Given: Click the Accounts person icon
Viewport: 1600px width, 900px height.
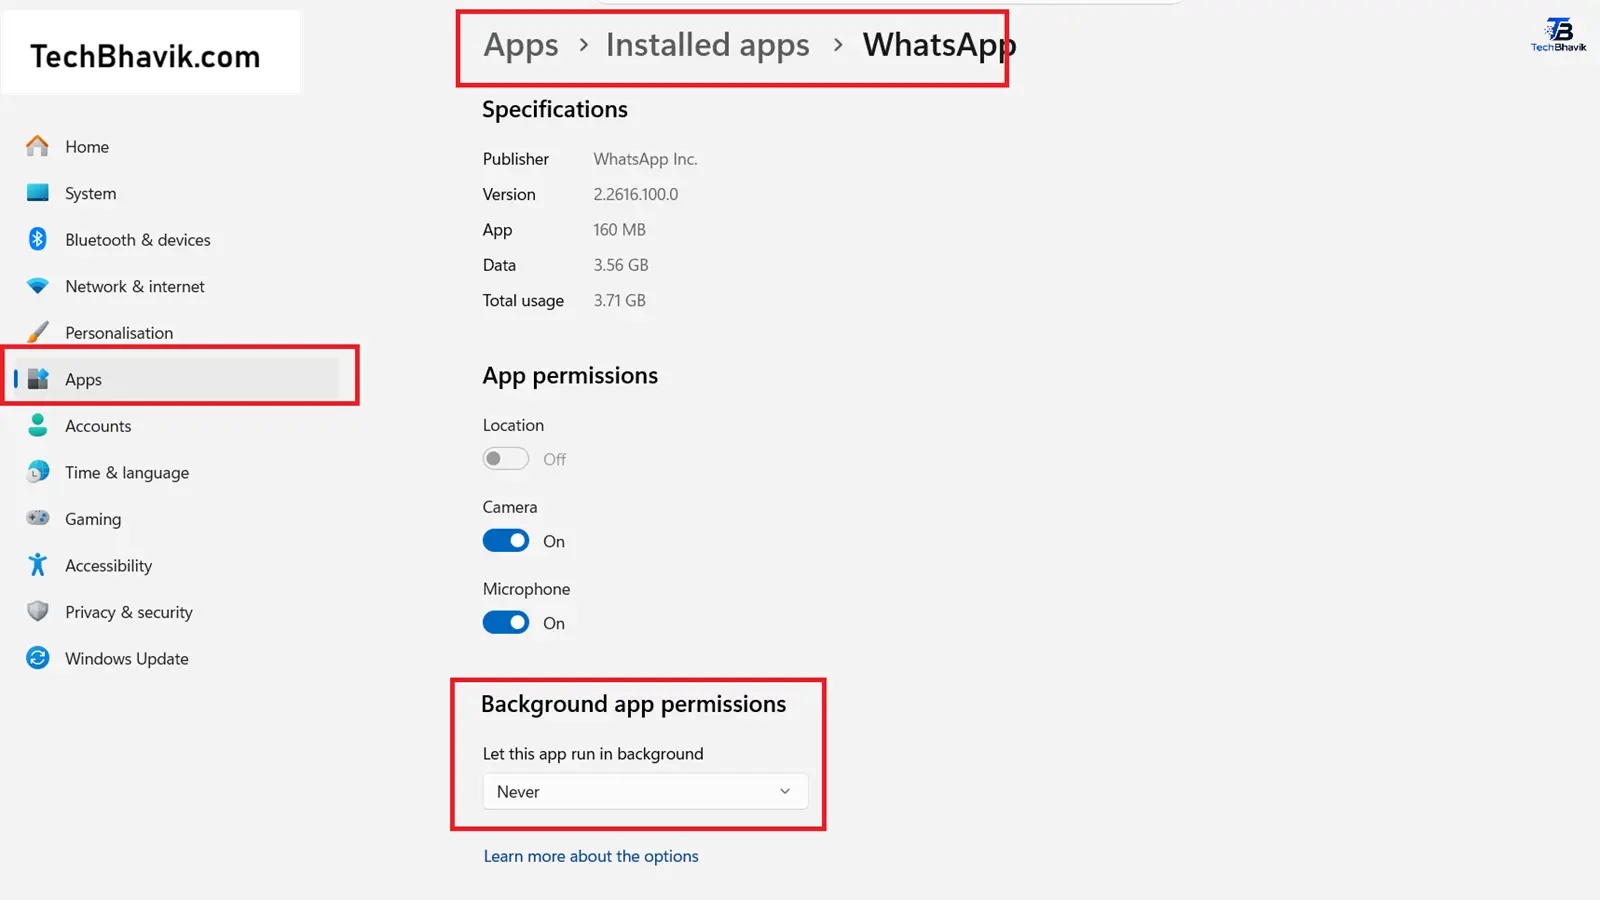Looking at the screenshot, I should (x=37, y=425).
